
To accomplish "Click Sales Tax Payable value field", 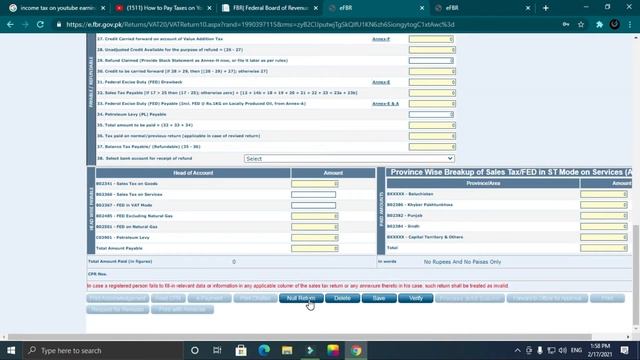I will 432,93.
